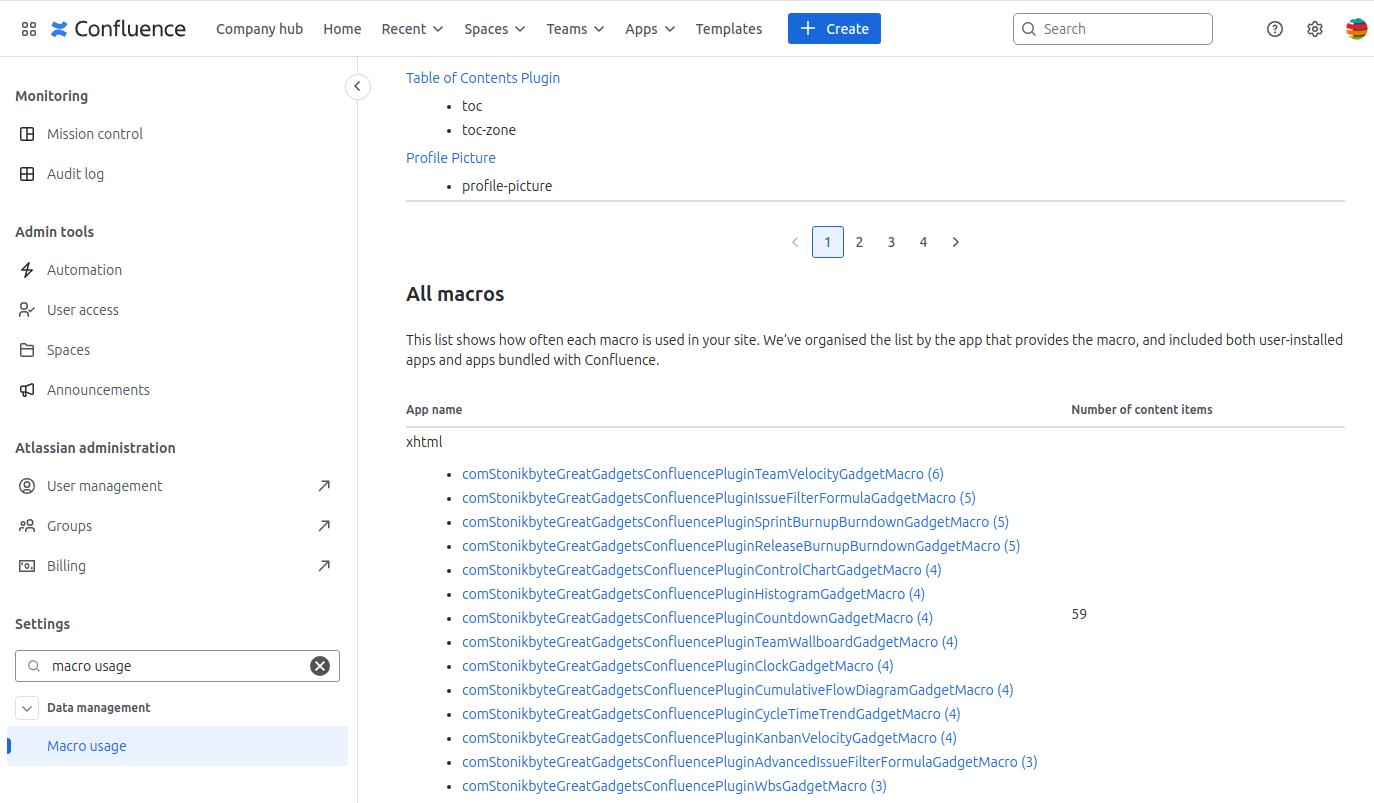Open the Recent dropdown
Image resolution: width=1374 pixels, height=803 pixels.
pyautogui.click(x=412, y=29)
